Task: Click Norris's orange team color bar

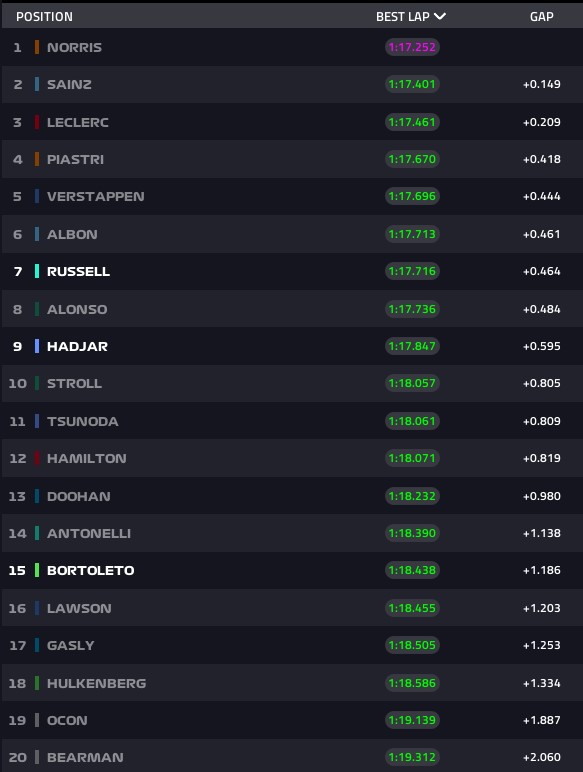Action: 37,47
